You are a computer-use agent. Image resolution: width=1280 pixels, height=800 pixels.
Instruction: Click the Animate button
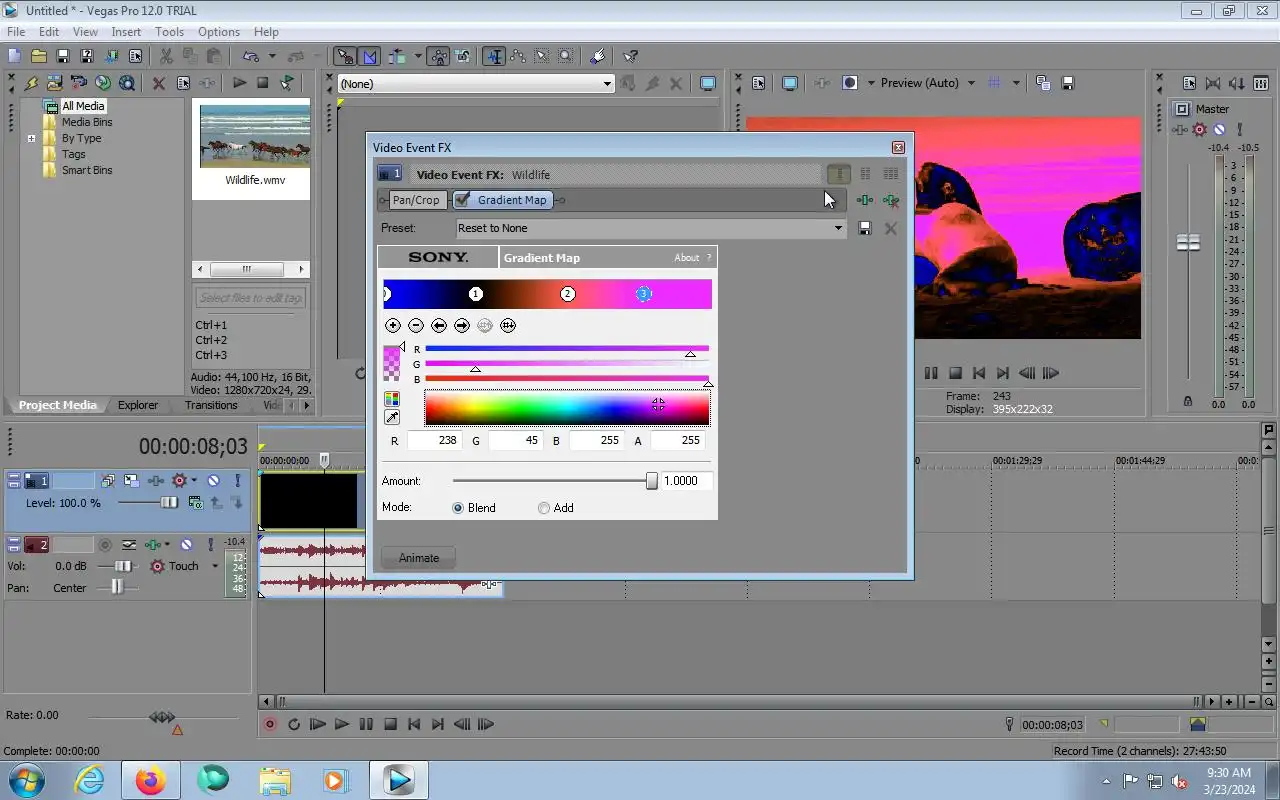coord(418,558)
